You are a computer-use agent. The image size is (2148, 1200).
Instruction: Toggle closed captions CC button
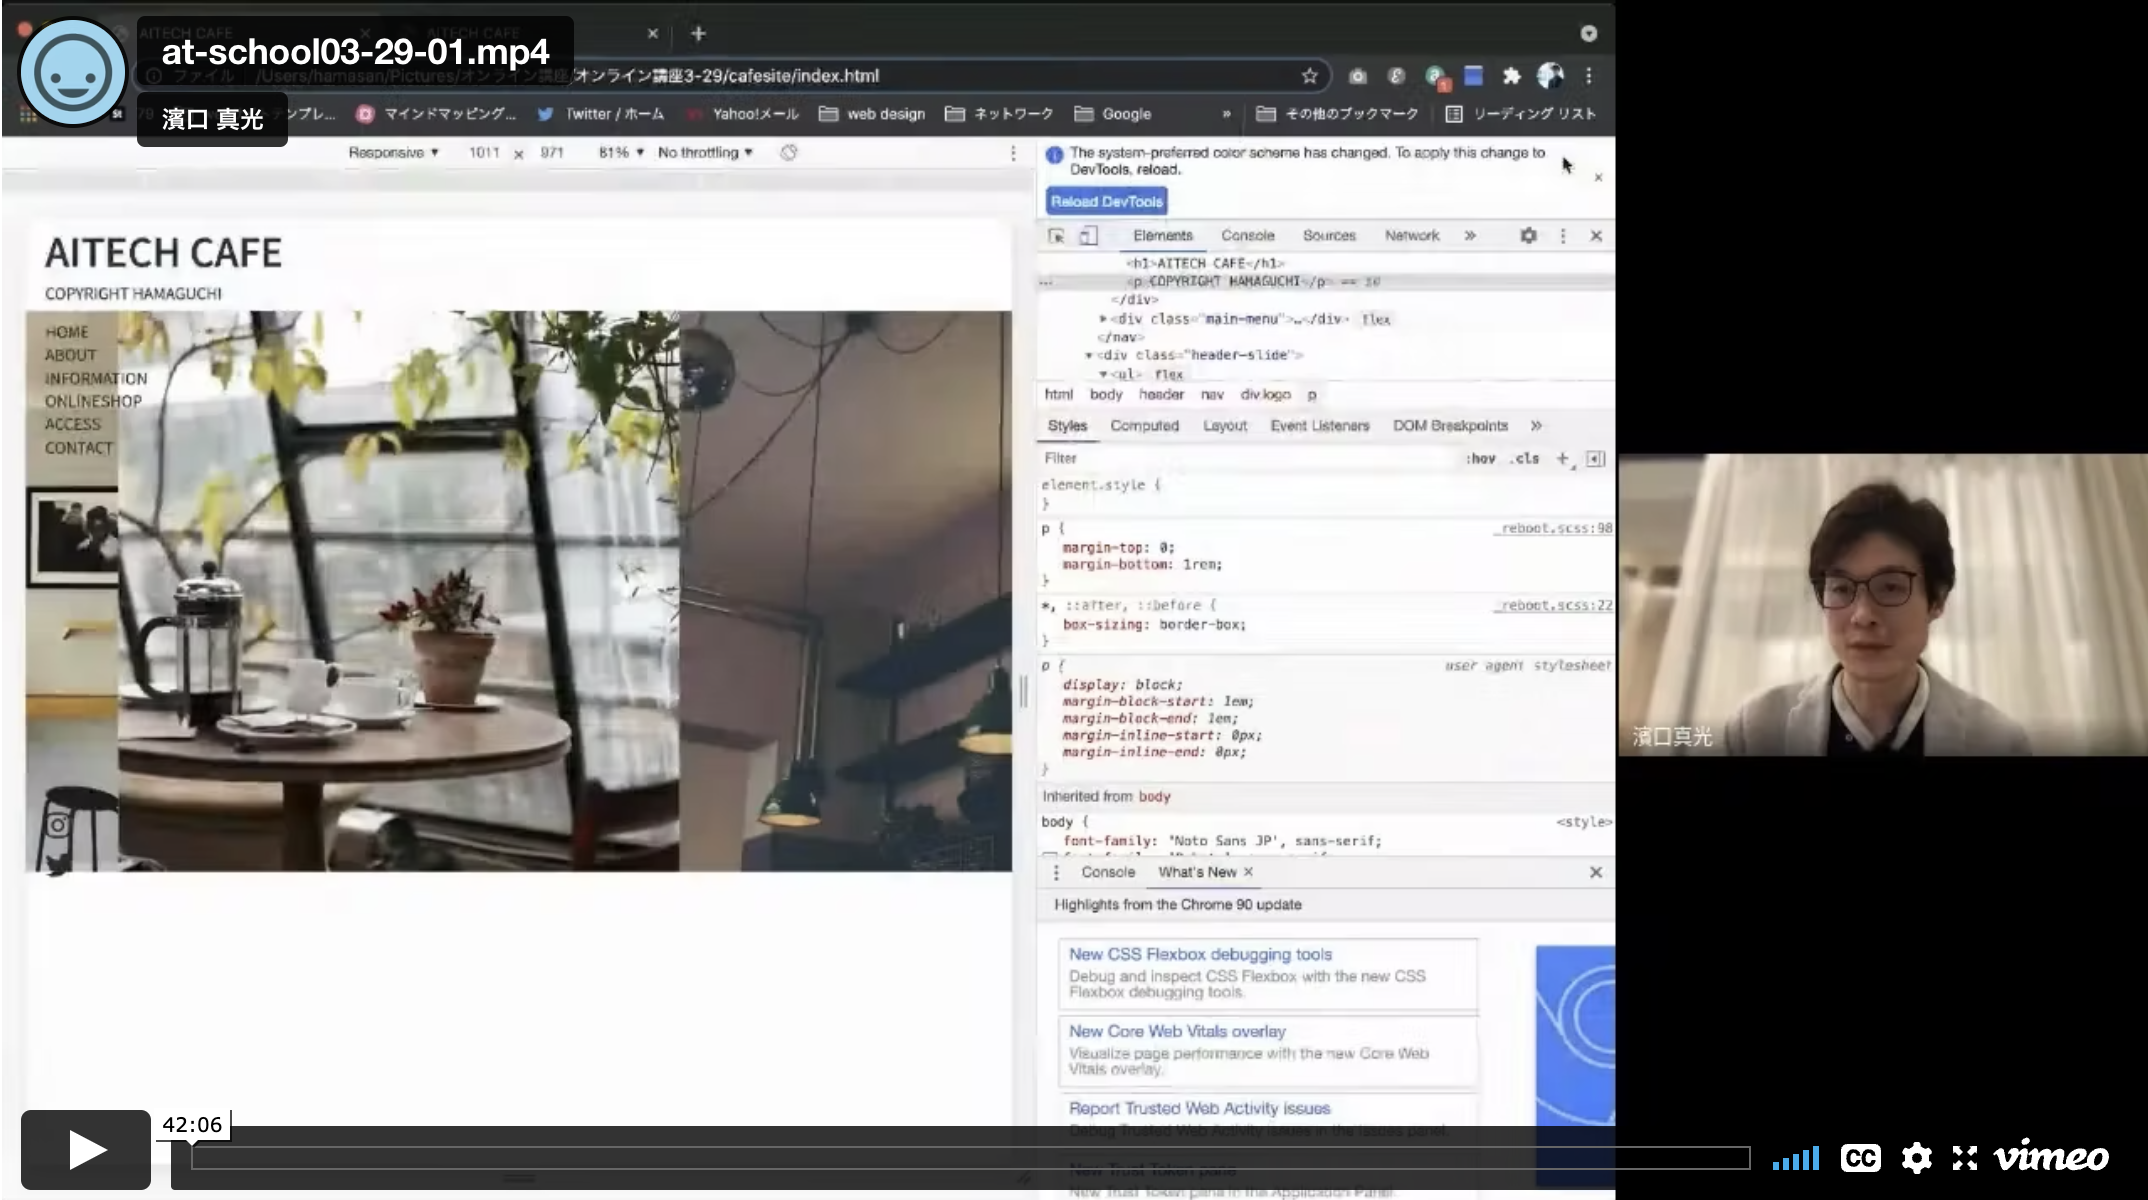coord(1860,1158)
